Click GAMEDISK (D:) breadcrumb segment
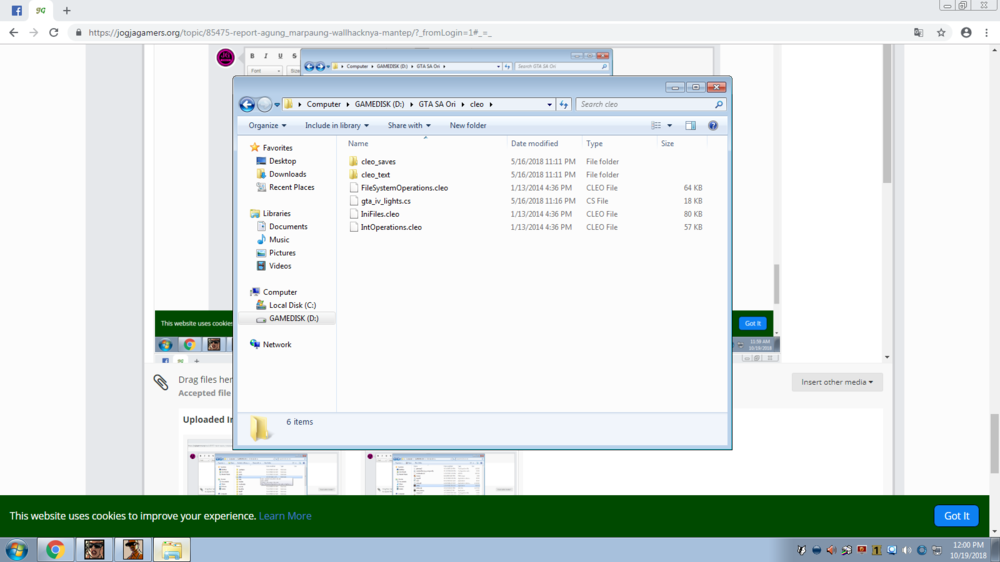The width and height of the screenshot is (1000, 562). tap(379, 104)
